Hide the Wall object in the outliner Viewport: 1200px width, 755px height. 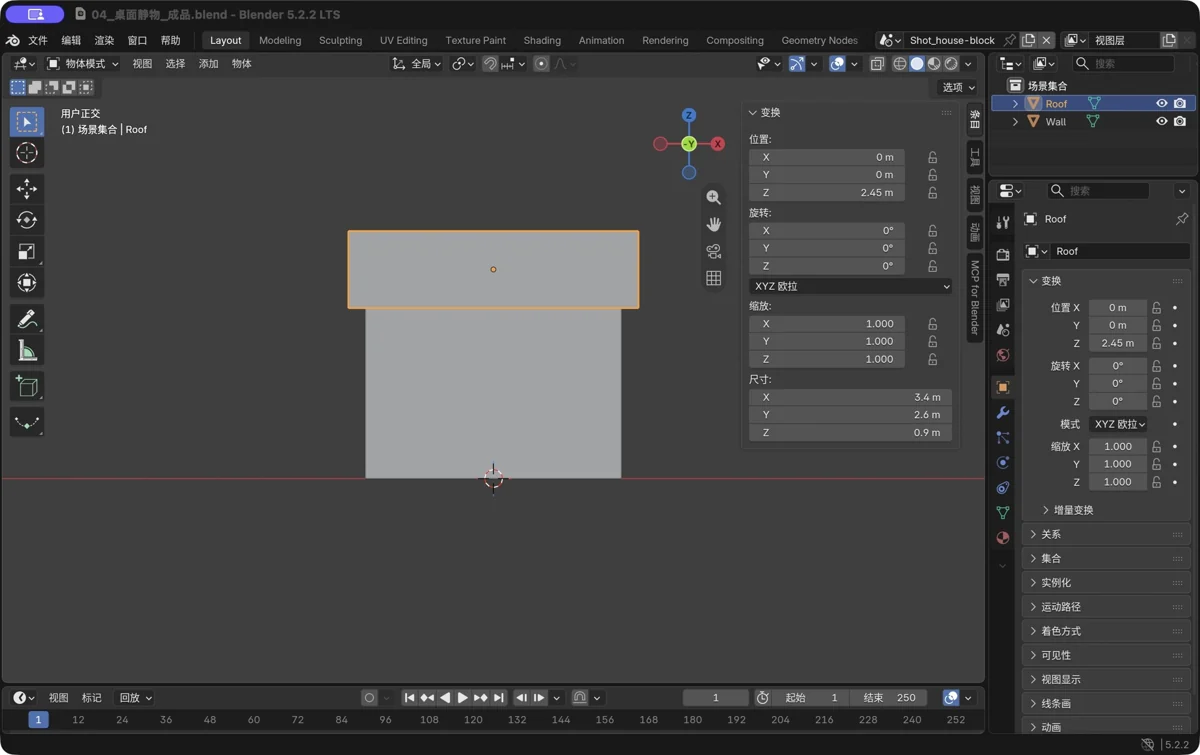[1162, 122]
